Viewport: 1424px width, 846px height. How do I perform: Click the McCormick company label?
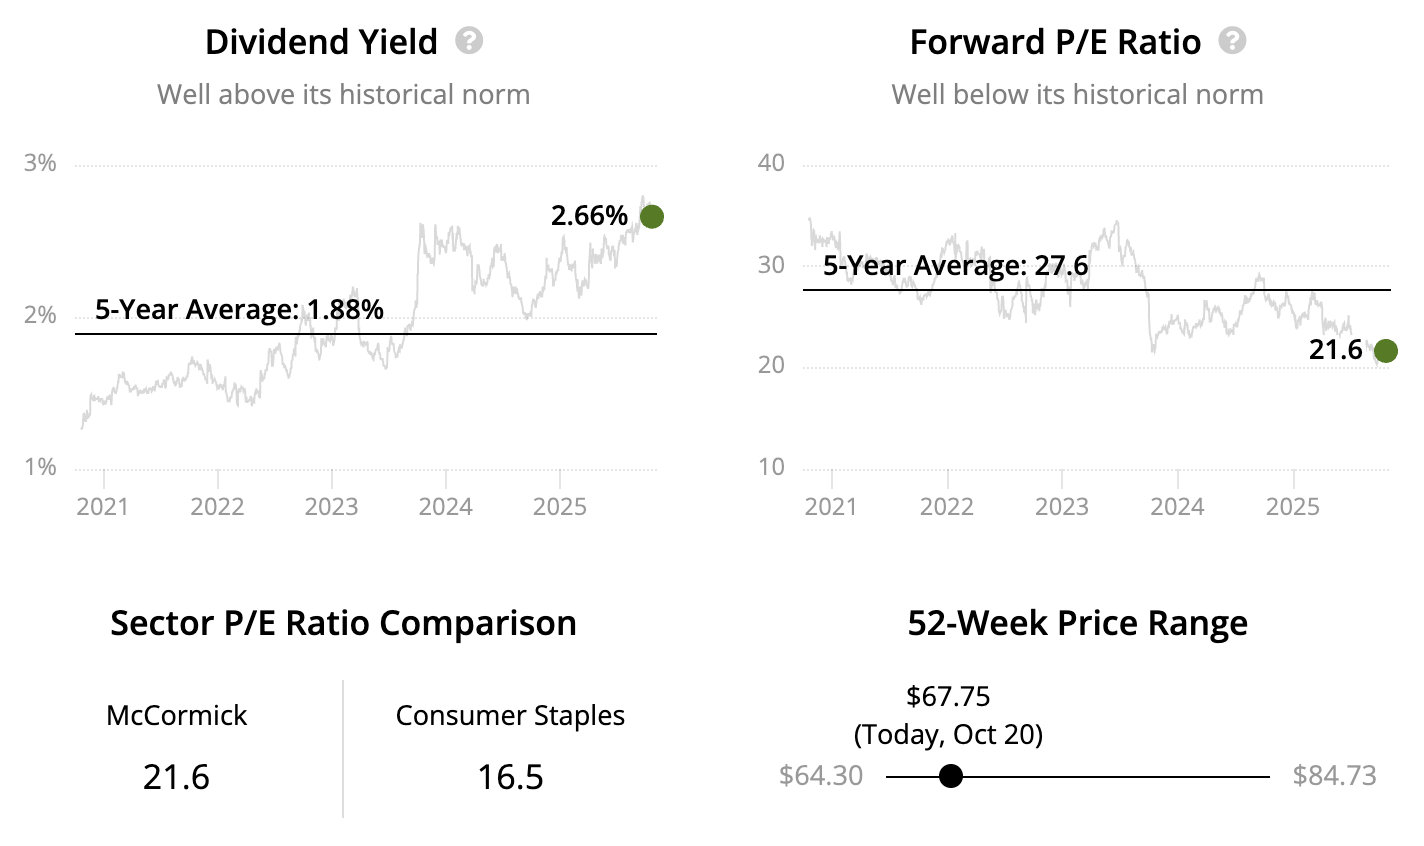point(176,716)
